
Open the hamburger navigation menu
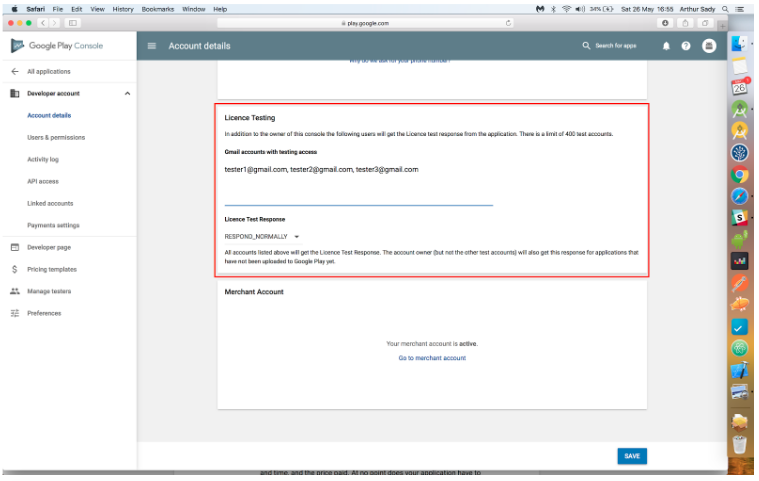(152, 46)
